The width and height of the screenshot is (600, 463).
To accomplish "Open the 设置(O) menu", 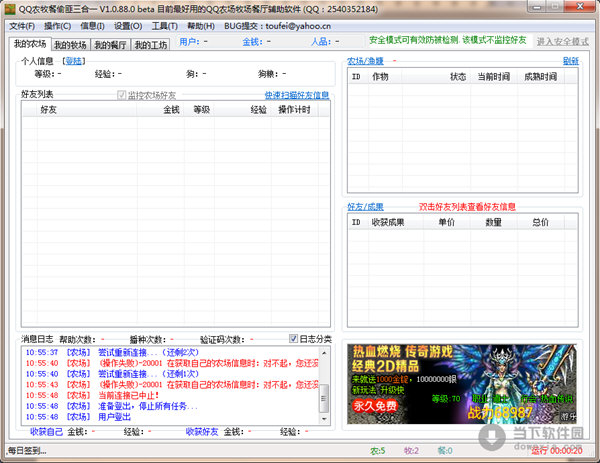I will [x=128, y=26].
